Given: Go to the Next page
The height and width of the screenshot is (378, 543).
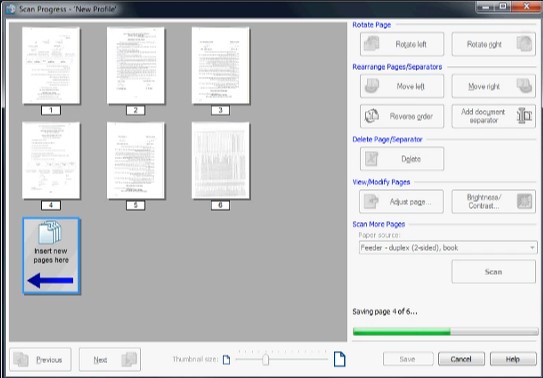Looking at the screenshot, I should 110,360.
